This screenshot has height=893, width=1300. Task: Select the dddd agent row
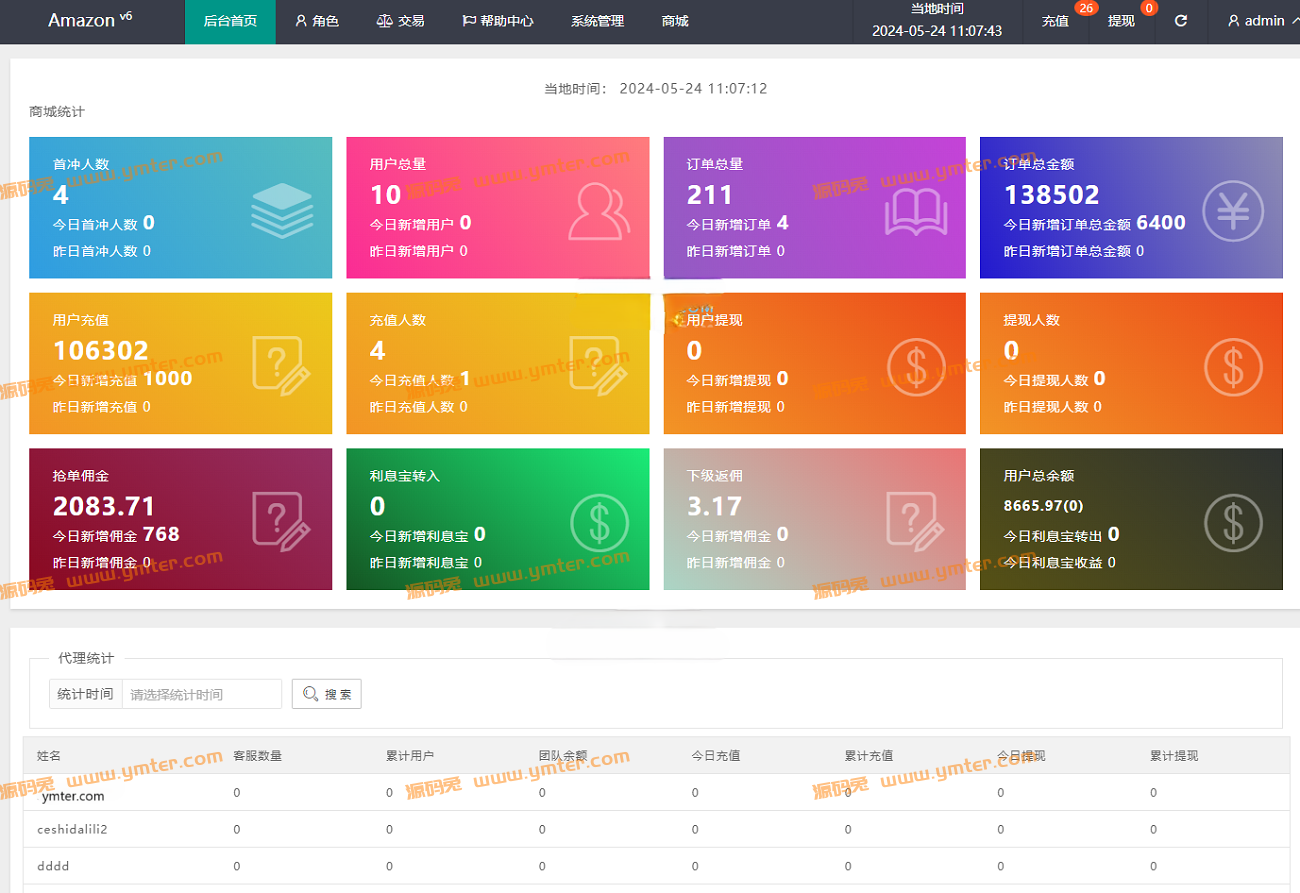(x=656, y=867)
